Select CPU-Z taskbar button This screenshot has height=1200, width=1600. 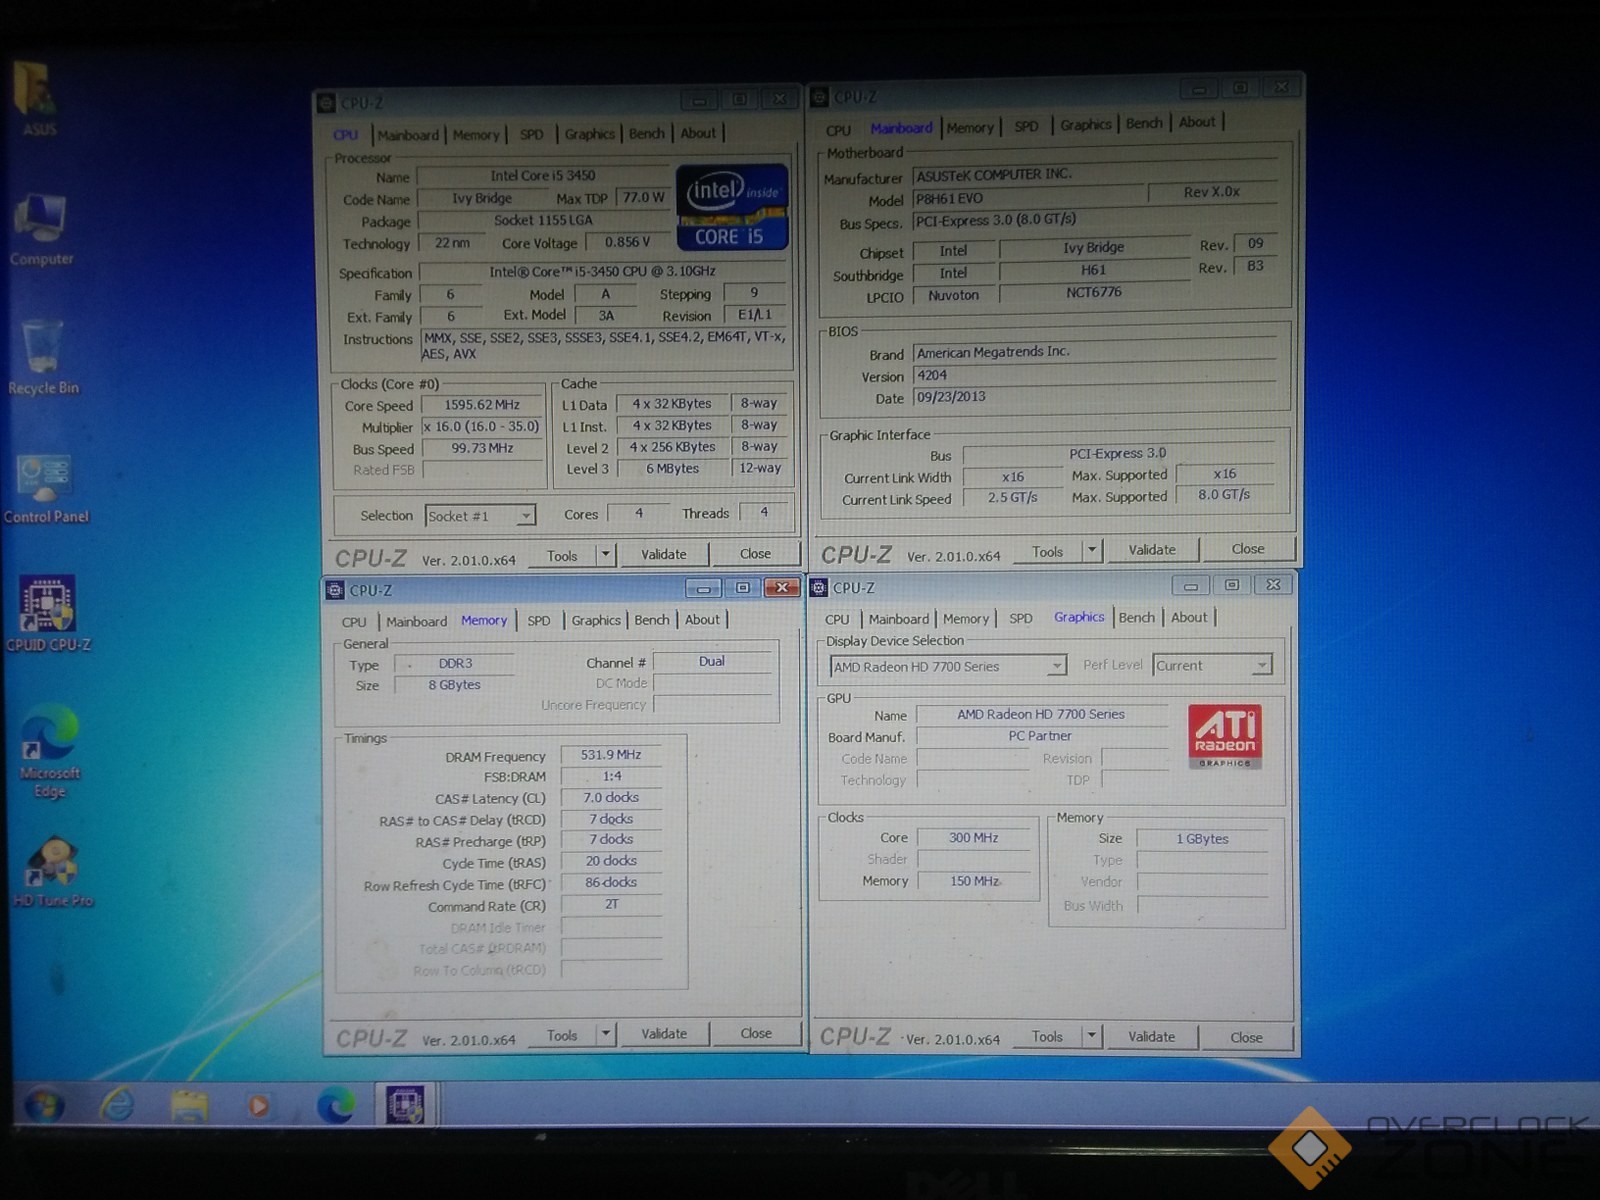[406, 1104]
